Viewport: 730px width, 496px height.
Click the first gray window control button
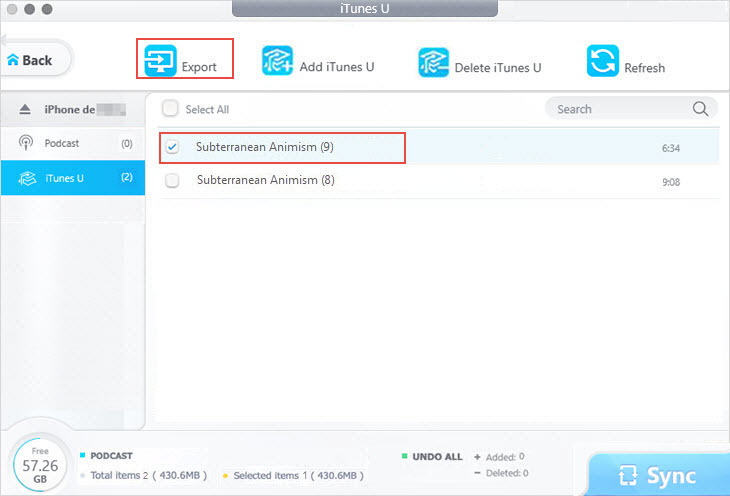tap(12, 9)
